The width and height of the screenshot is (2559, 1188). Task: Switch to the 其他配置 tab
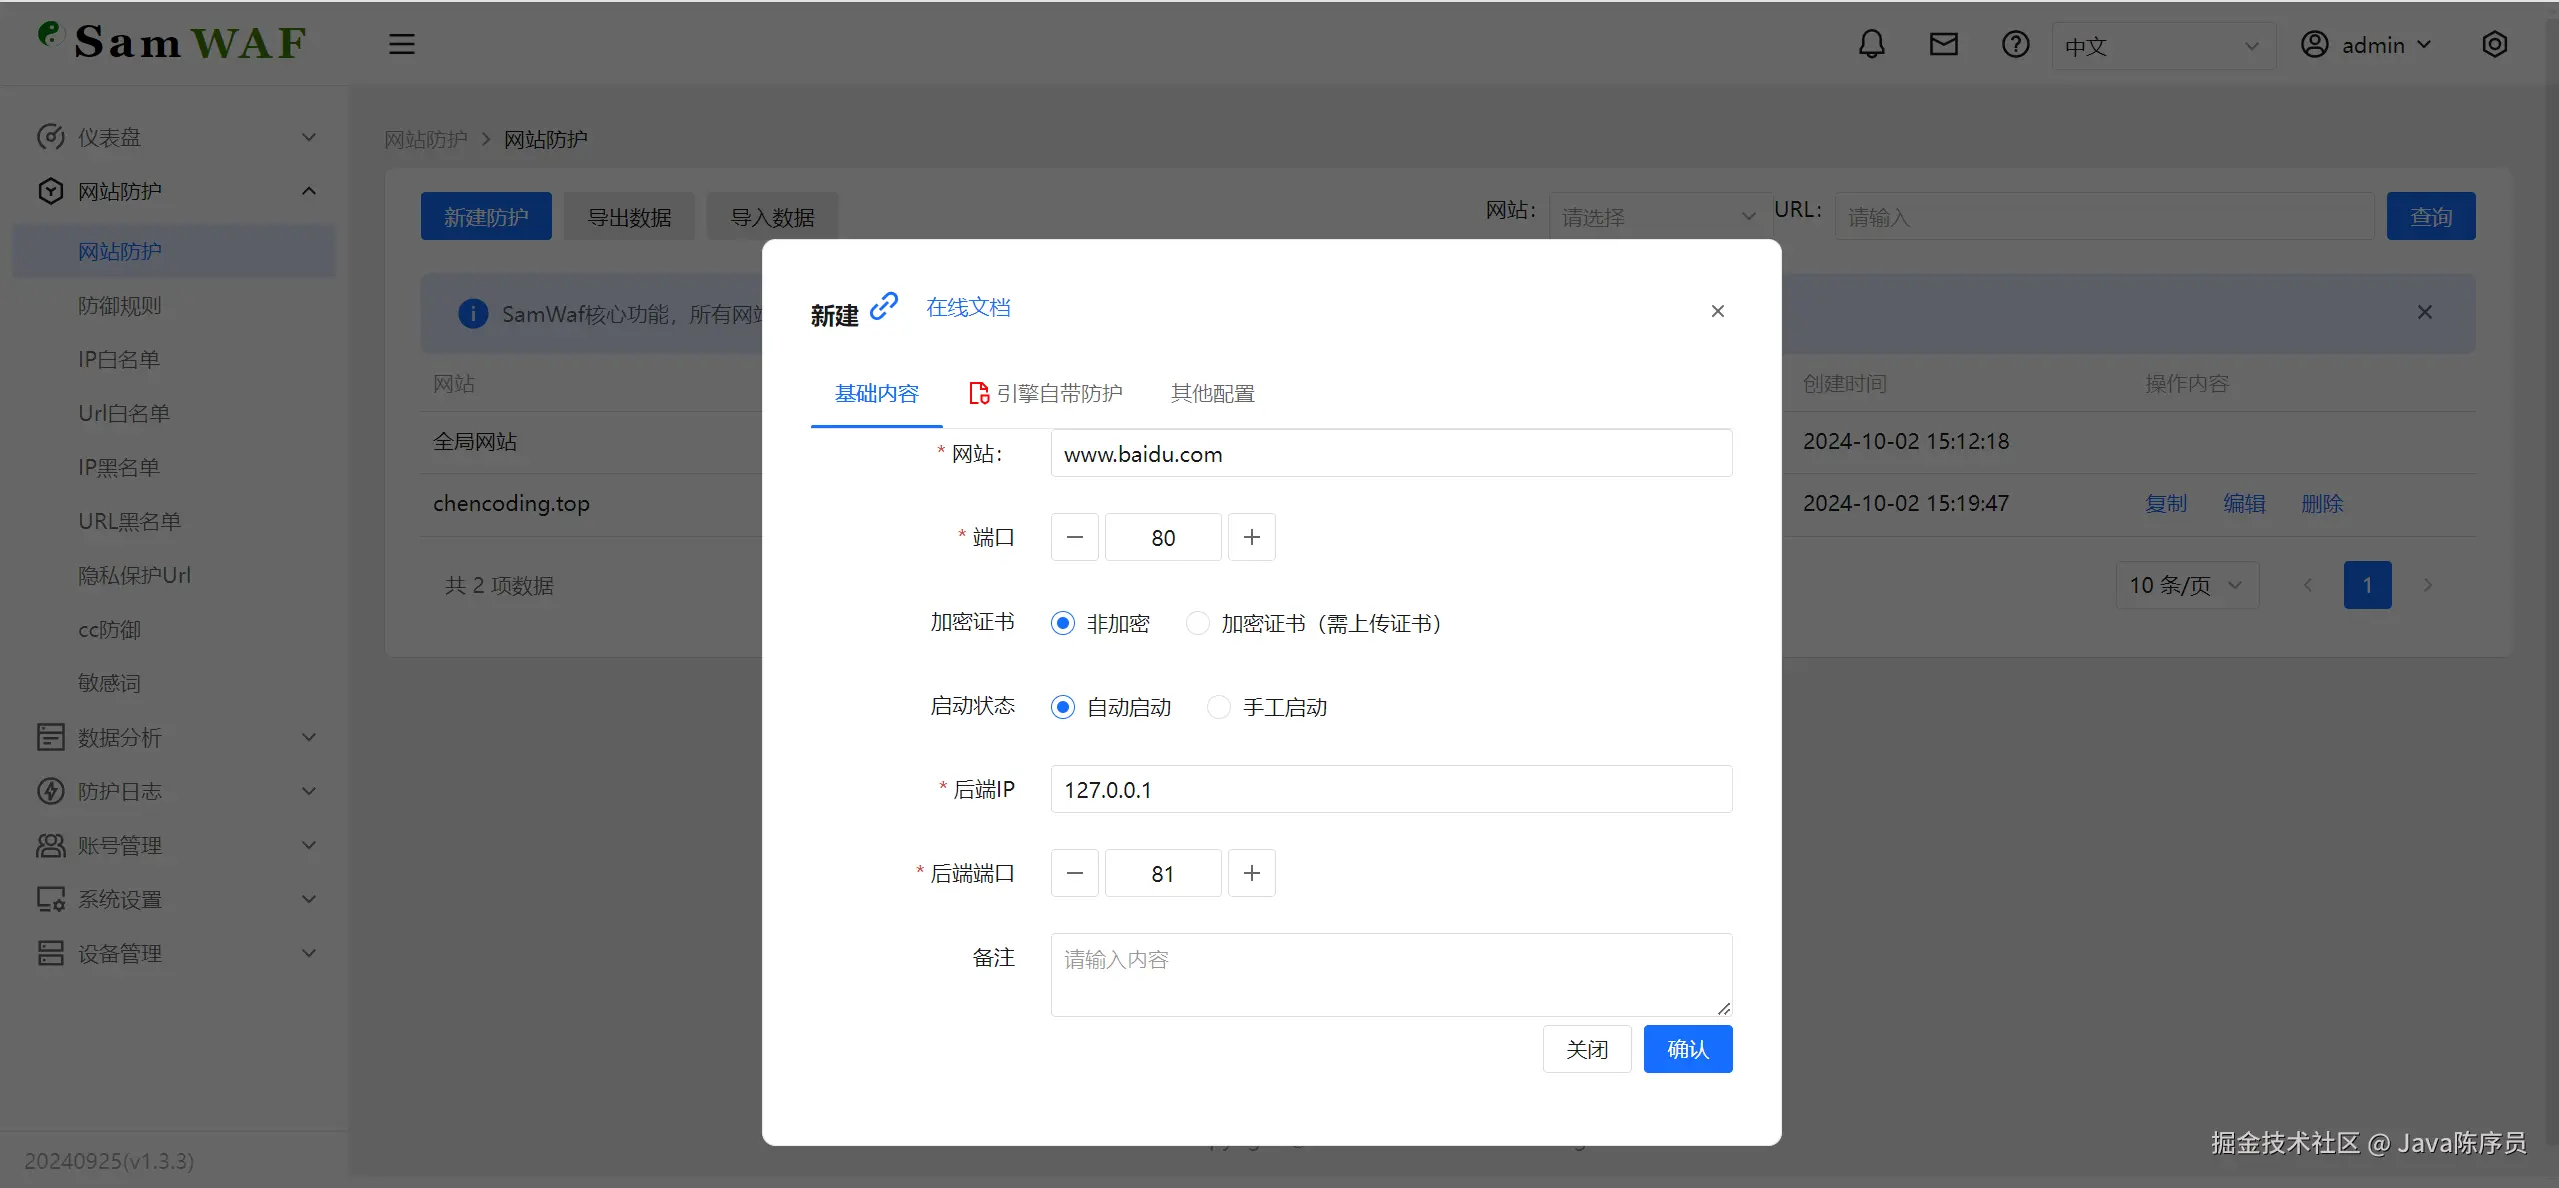click(1212, 393)
